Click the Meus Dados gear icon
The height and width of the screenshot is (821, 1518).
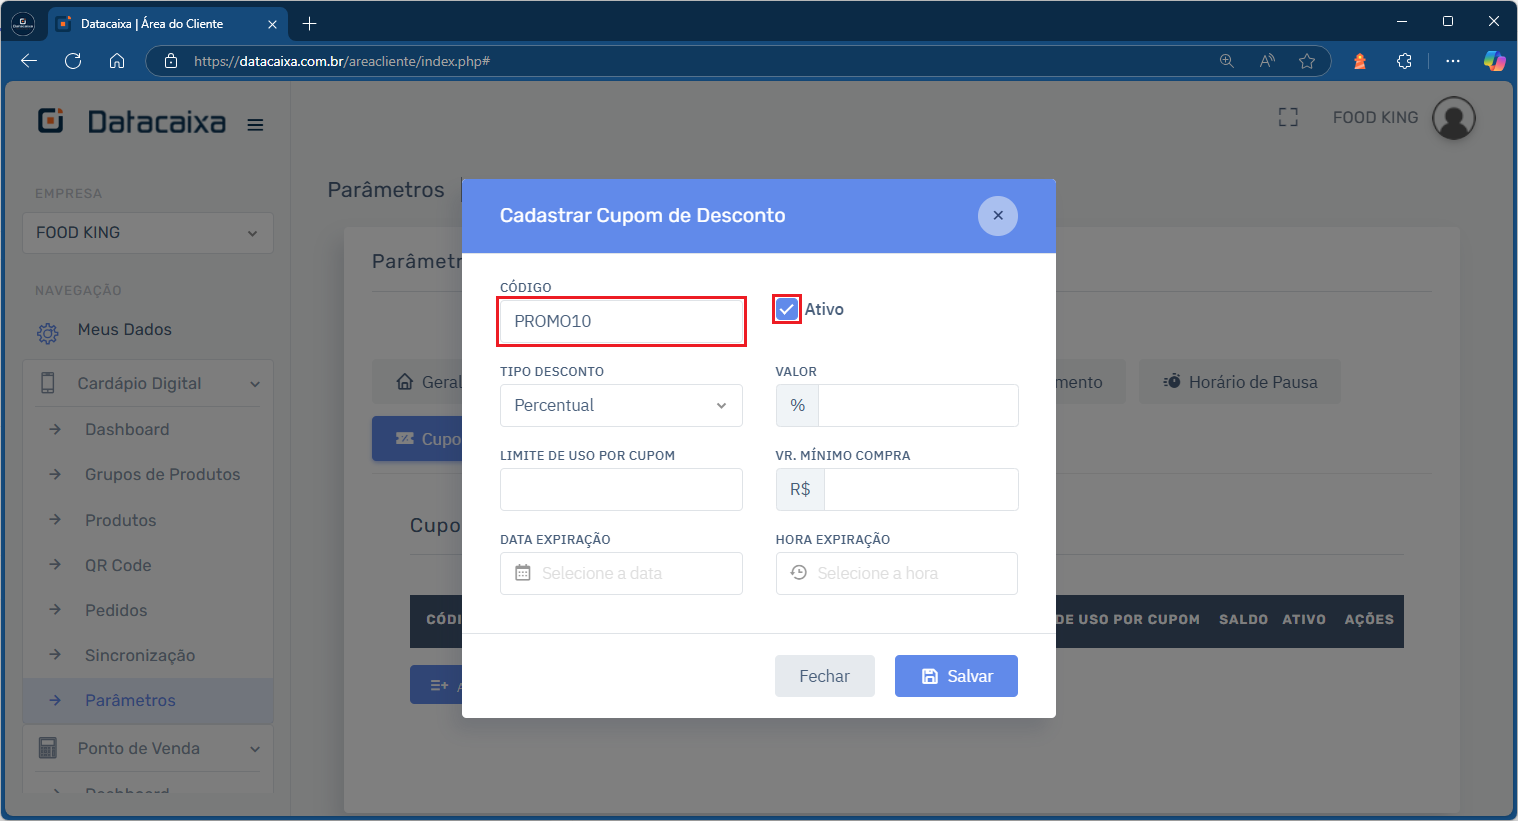47,333
